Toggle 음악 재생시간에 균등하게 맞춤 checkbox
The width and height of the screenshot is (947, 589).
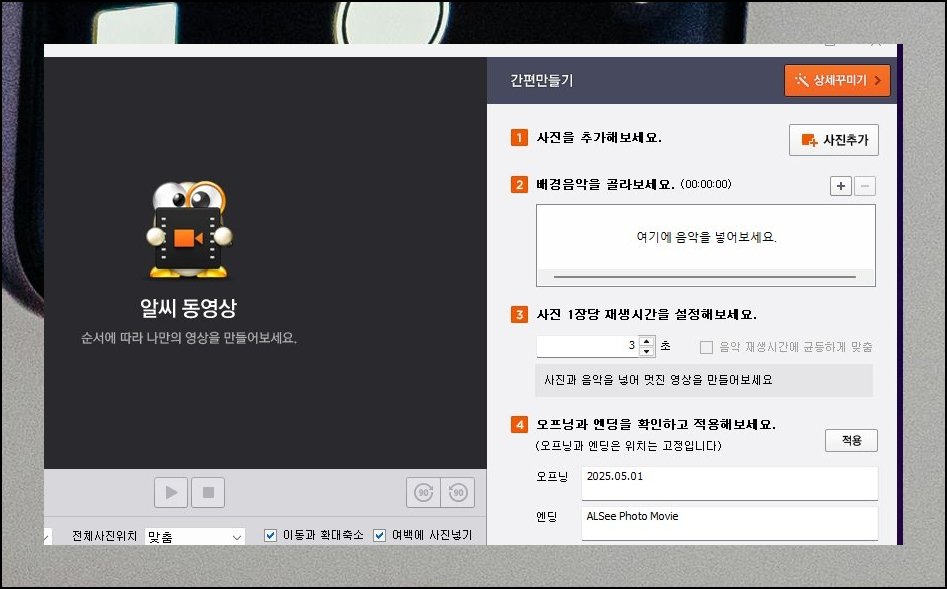[x=706, y=347]
